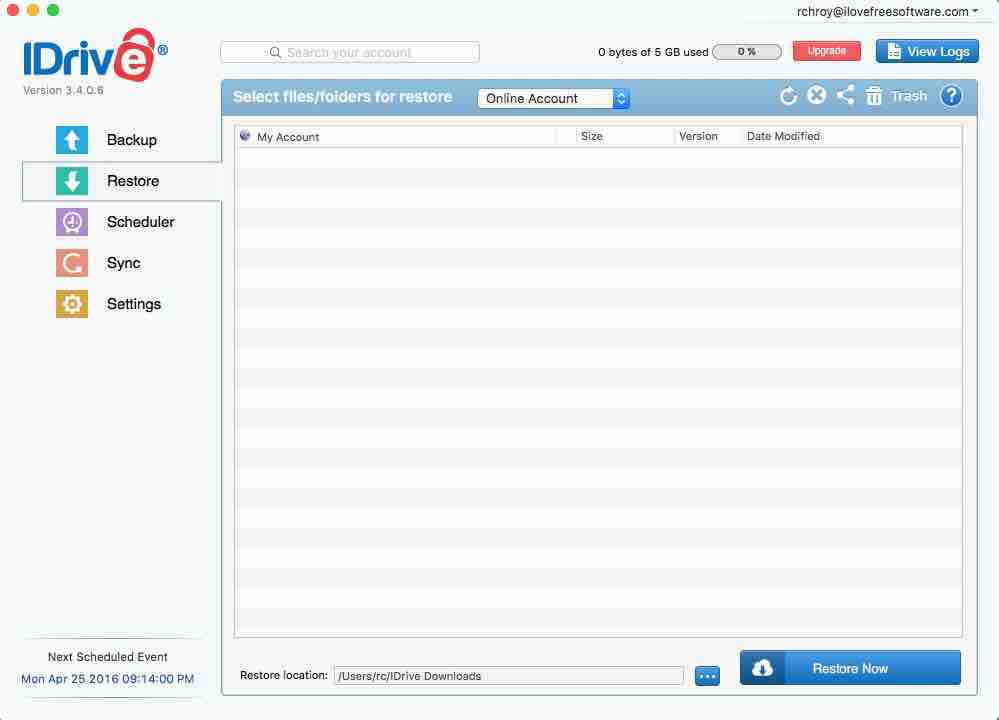Browse restore location with ellipsis button
The width and height of the screenshot is (999, 720).
click(707, 675)
